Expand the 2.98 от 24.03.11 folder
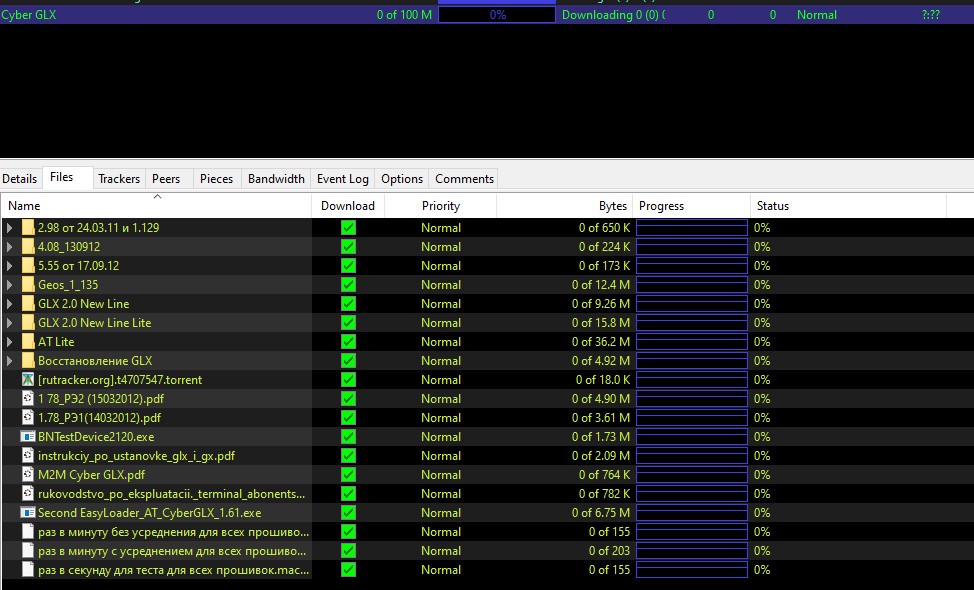This screenshot has width=974, height=590. pos(10,228)
